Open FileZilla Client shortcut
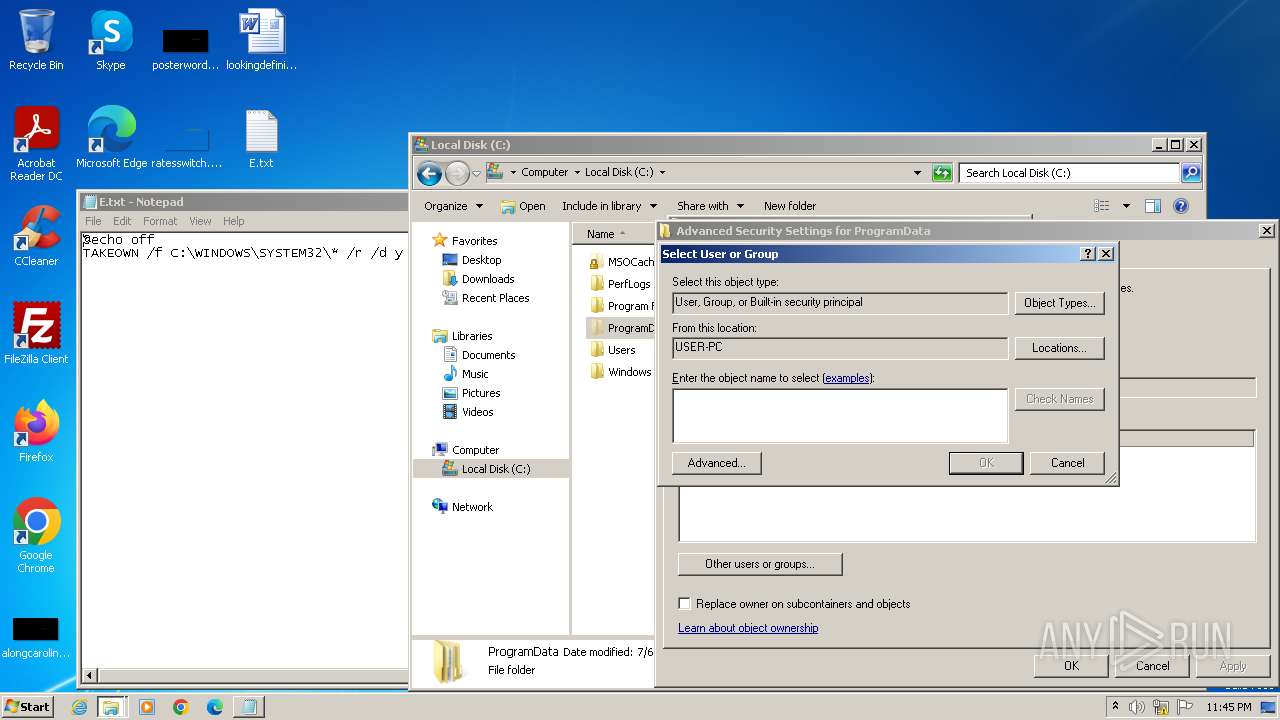The width and height of the screenshot is (1280, 720). [x=36, y=333]
